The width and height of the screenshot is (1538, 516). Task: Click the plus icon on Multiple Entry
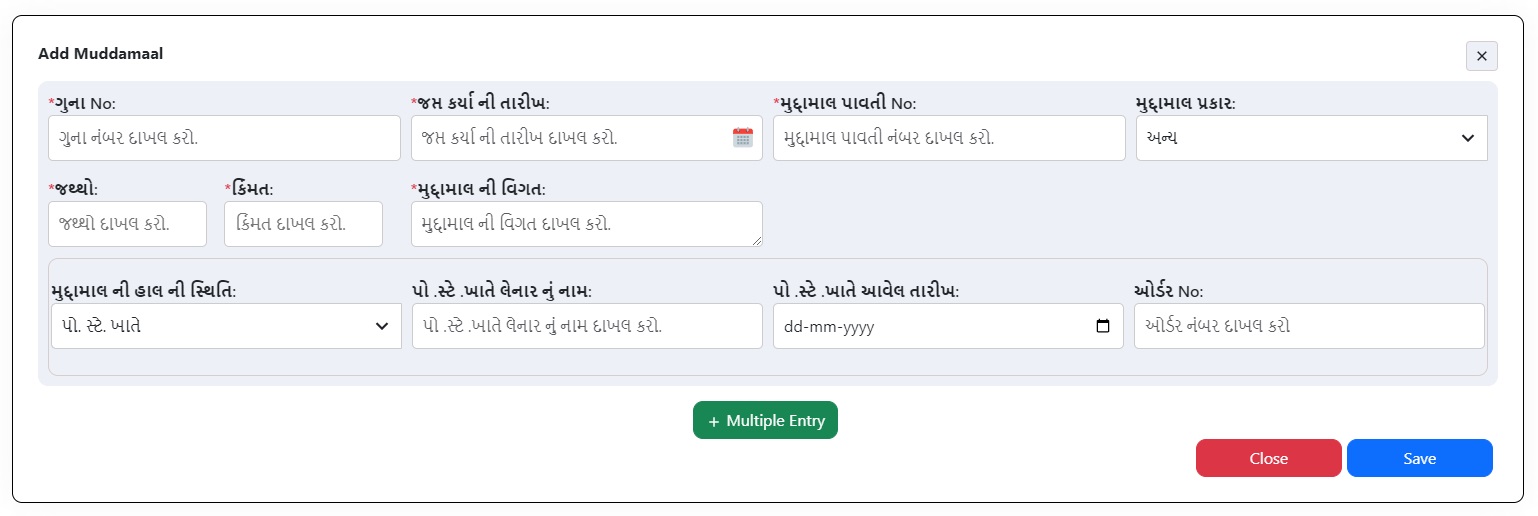tap(713, 422)
